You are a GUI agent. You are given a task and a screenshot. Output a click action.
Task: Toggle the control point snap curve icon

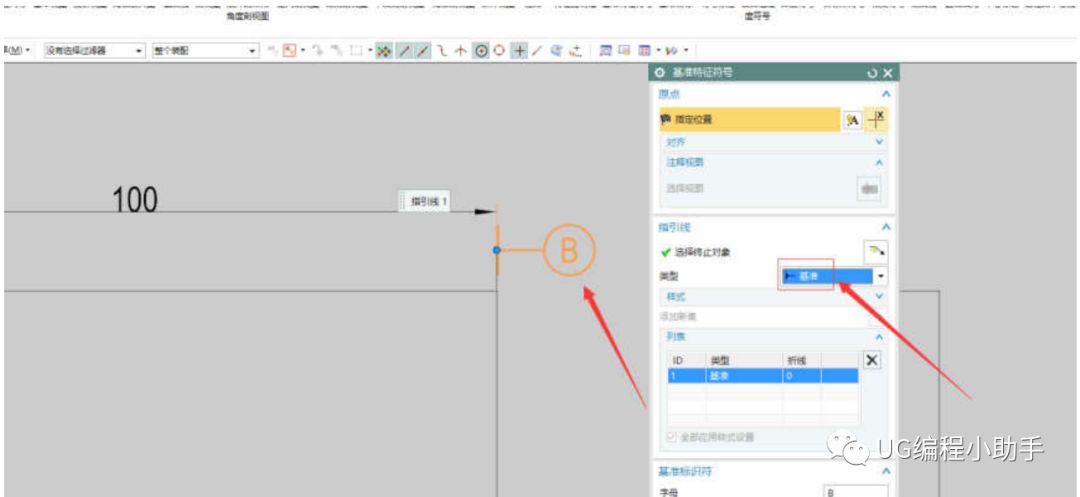pyautogui.click(x=442, y=51)
